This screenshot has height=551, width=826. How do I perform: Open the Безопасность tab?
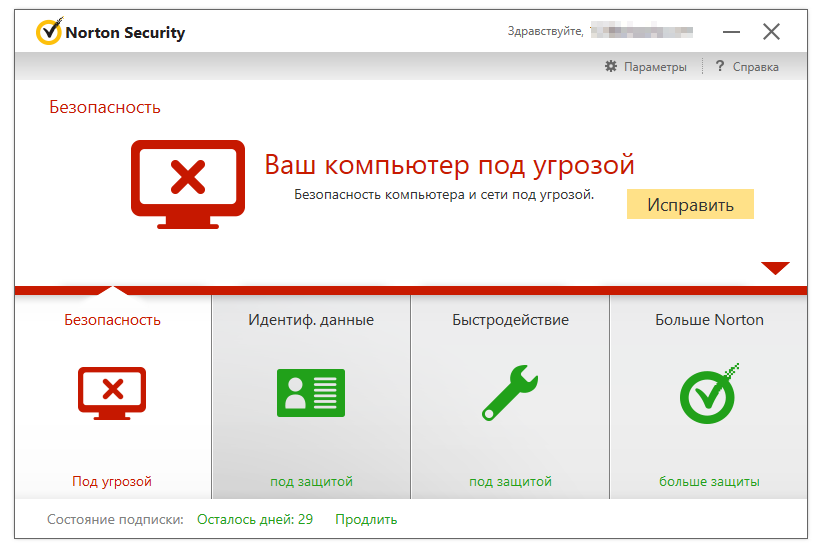coord(113,396)
